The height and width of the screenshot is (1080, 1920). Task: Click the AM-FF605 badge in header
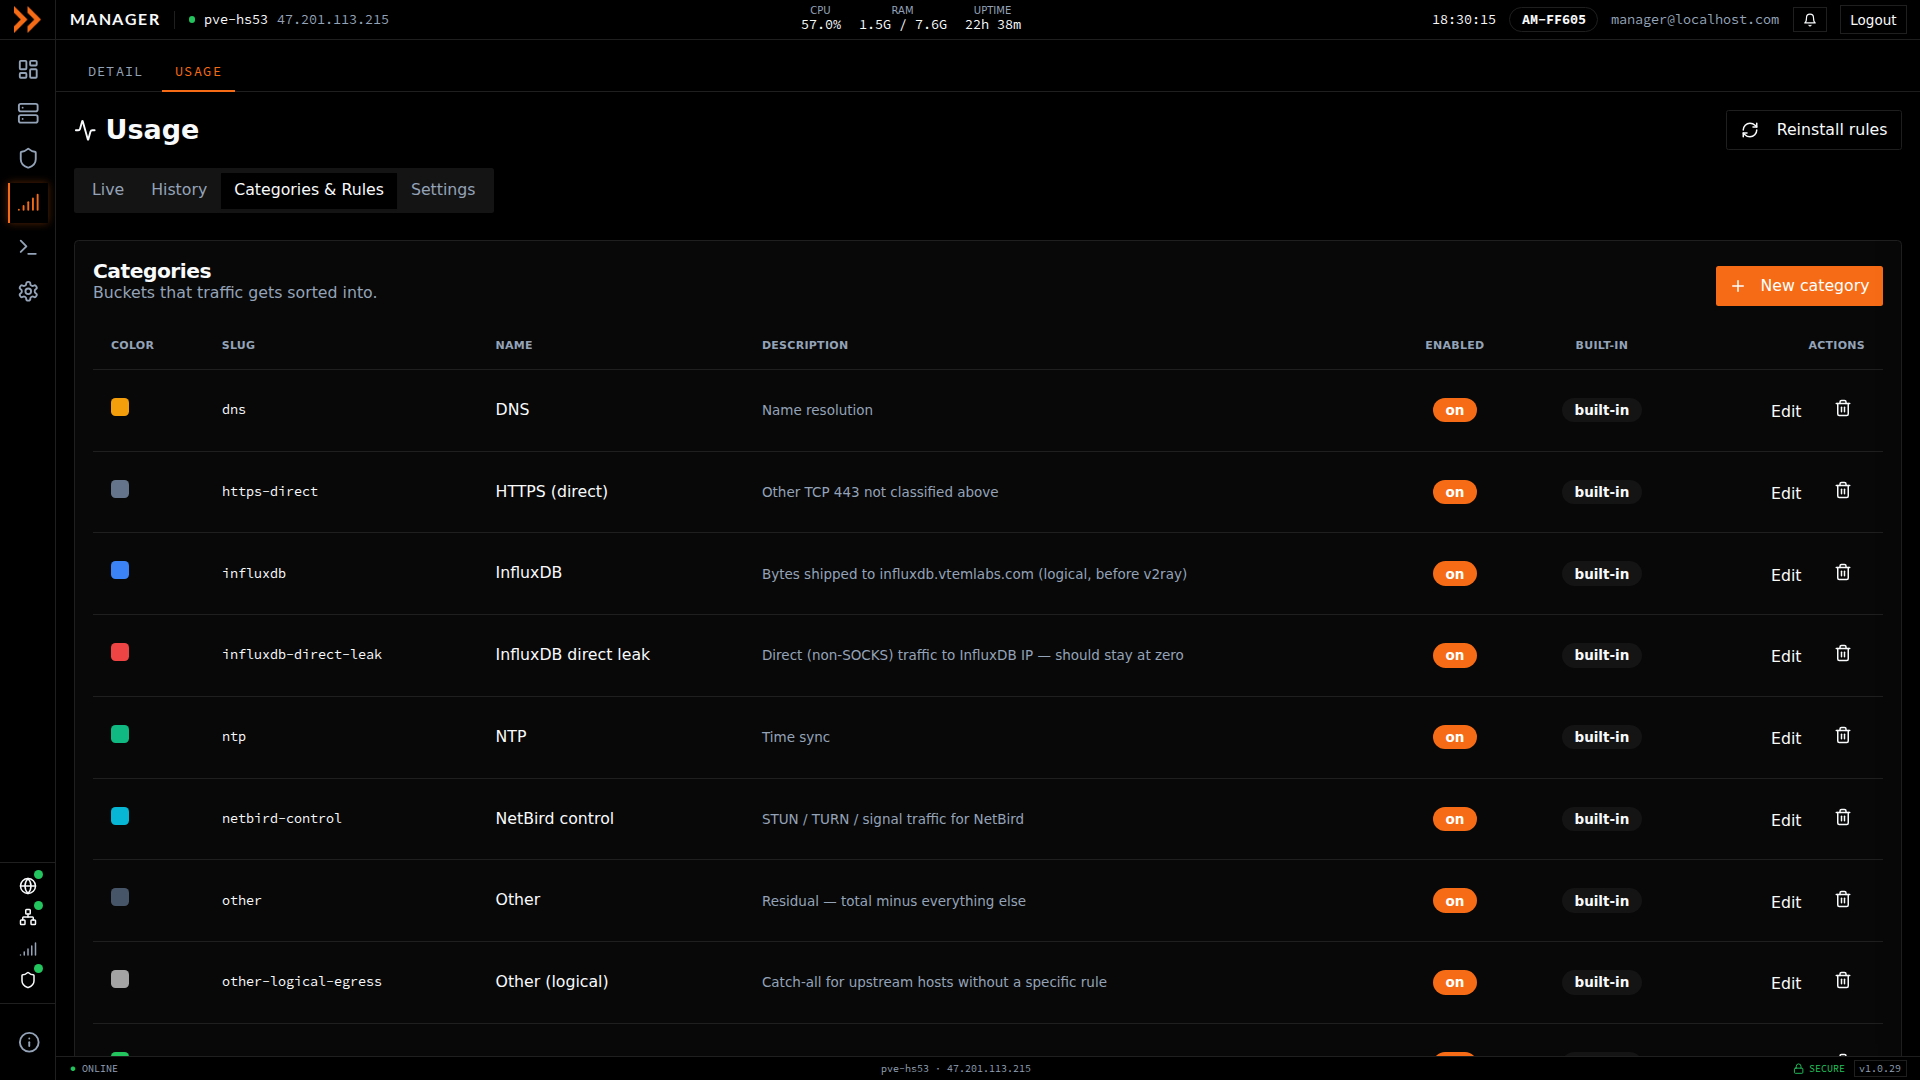(1553, 20)
